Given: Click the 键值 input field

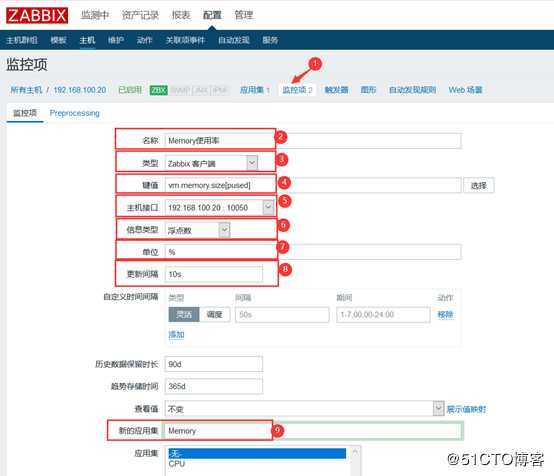Looking at the screenshot, I should [313, 185].
